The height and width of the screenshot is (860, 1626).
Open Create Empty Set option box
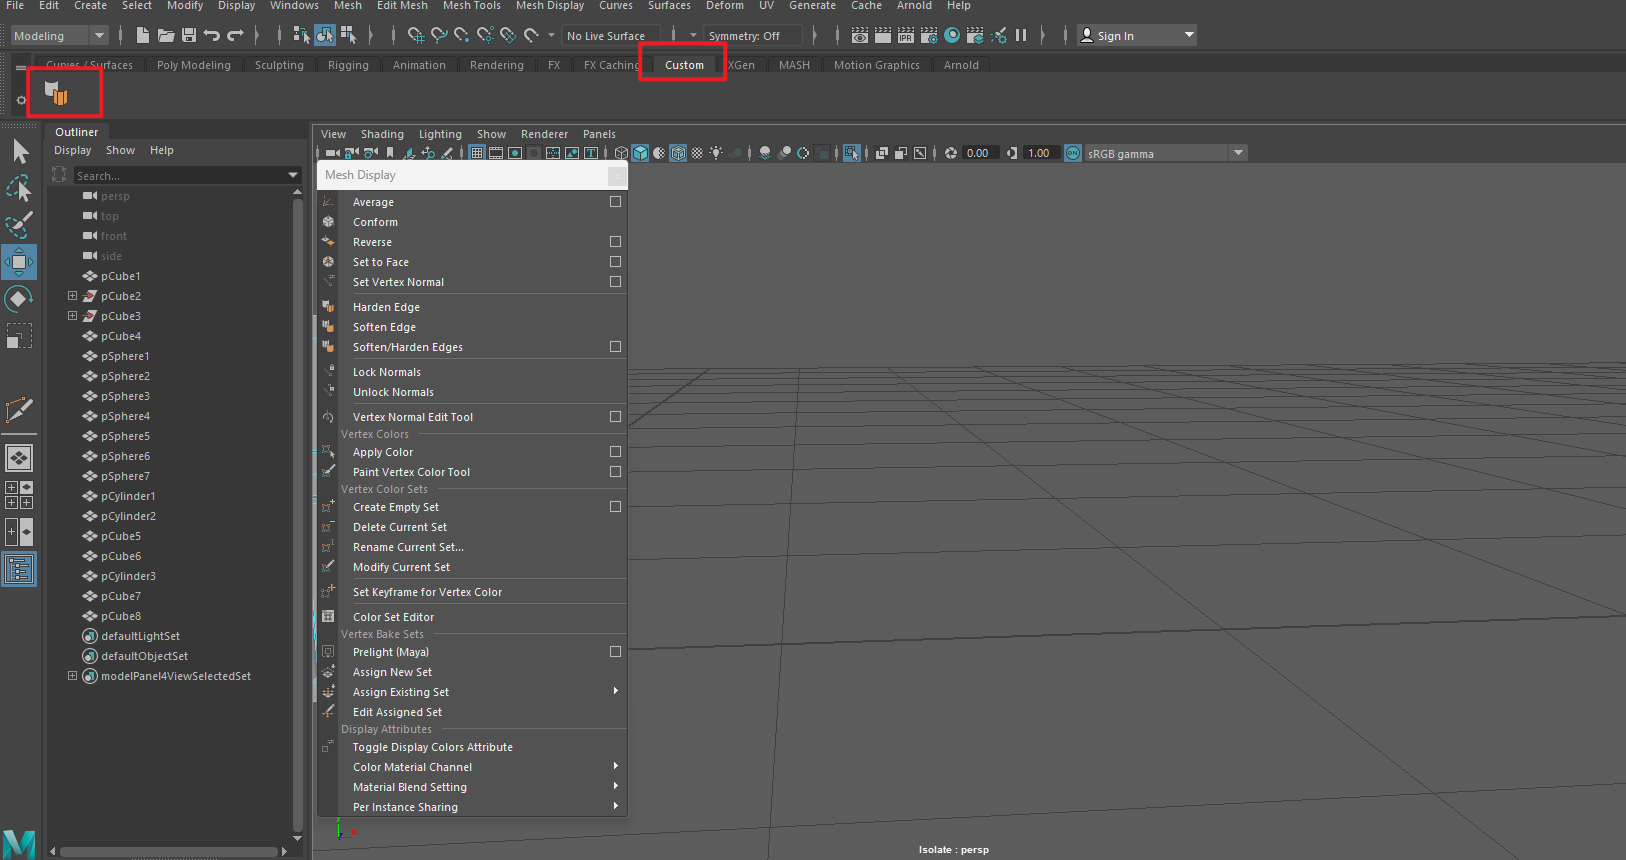[x=615, y=507]
